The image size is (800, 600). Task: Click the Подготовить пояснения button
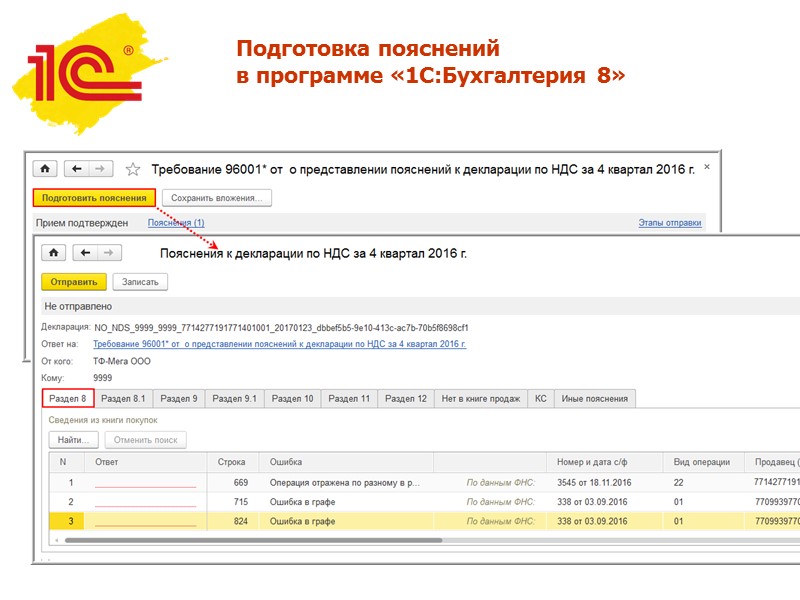[94, 198]
